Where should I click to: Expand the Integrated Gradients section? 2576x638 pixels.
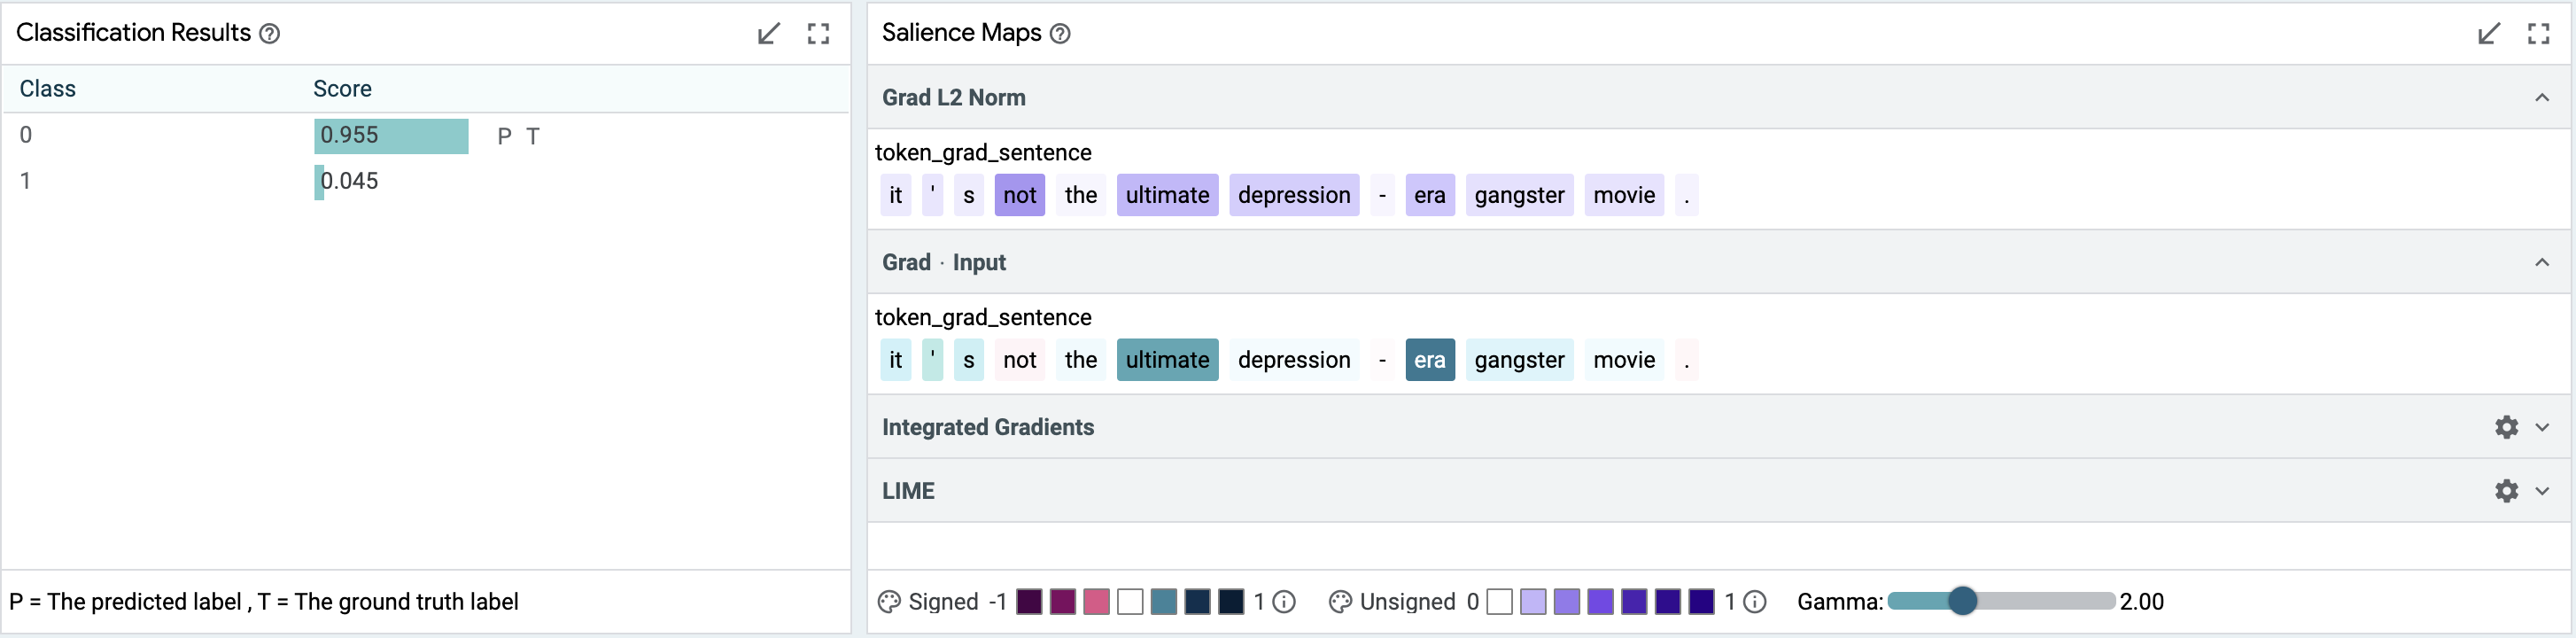[2542, 427]
